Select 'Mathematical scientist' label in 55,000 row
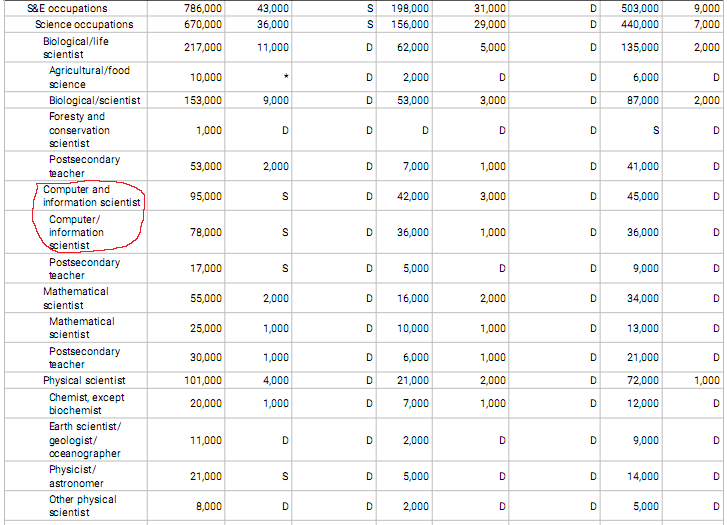Screen dimensions: 727x525 click(76, 298)
